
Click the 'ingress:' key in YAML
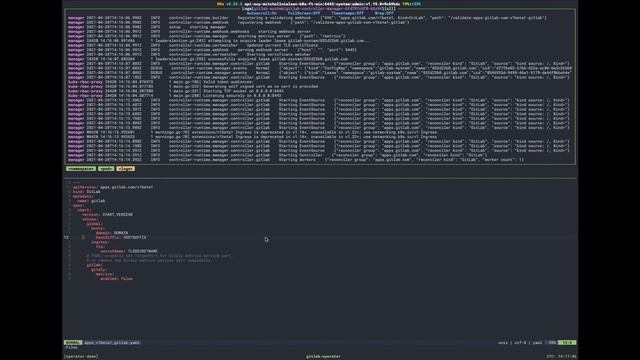(100, 242)
